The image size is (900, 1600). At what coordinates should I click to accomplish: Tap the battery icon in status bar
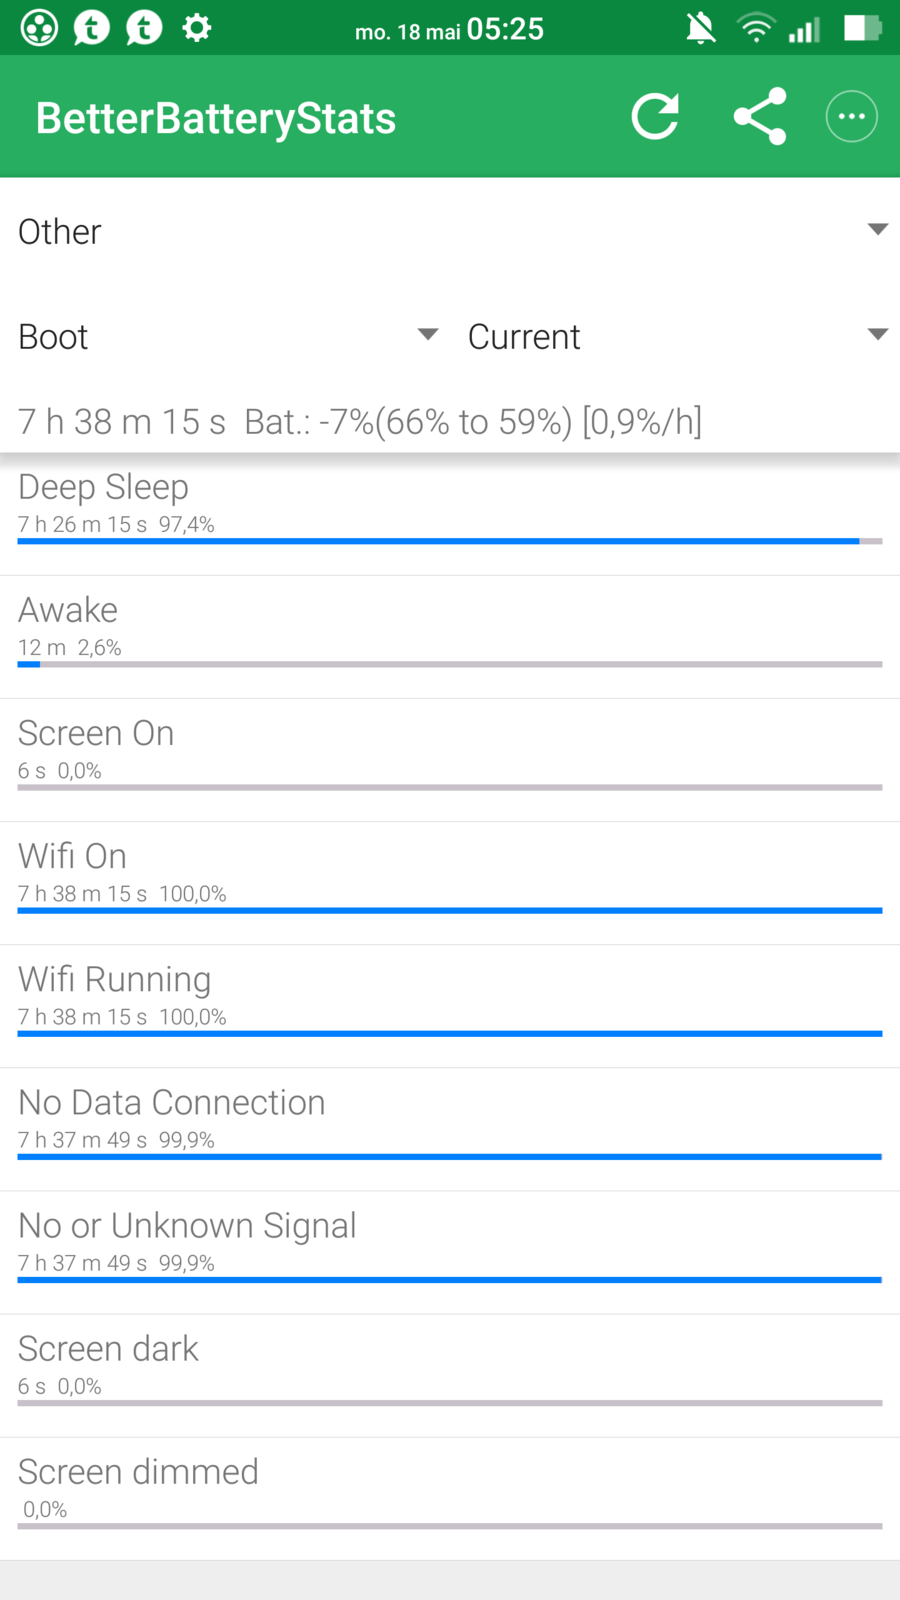[x=861, y=28]
